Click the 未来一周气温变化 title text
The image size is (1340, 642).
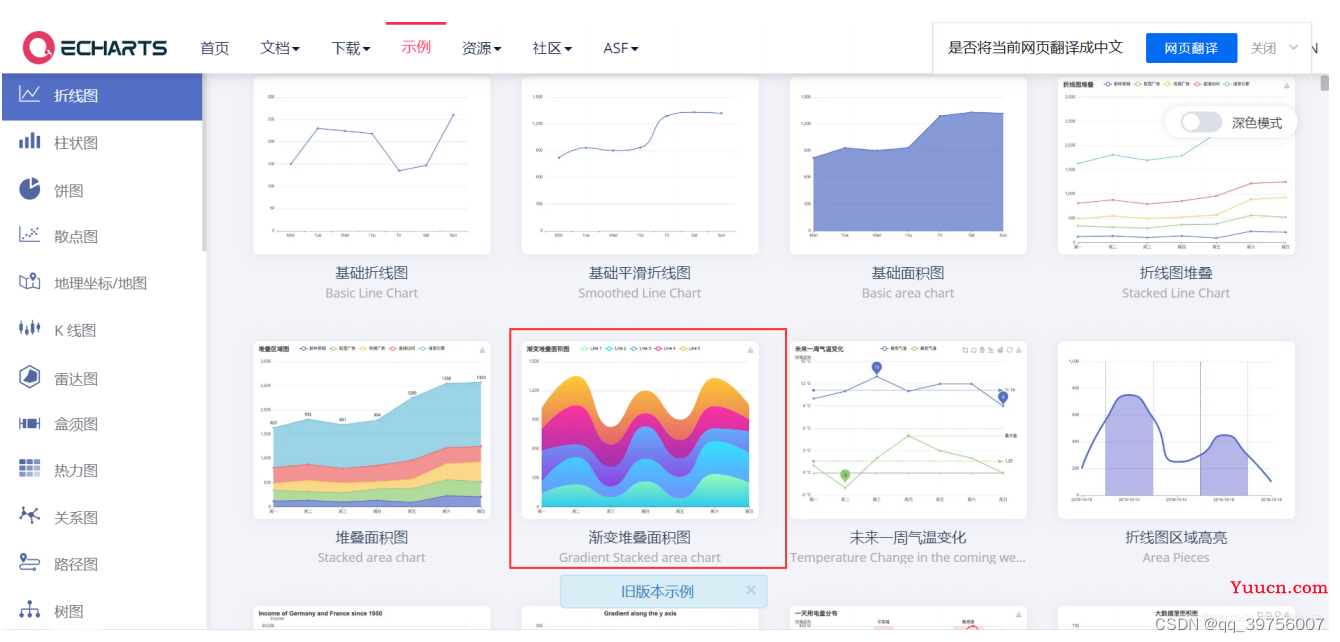(908, 537)
